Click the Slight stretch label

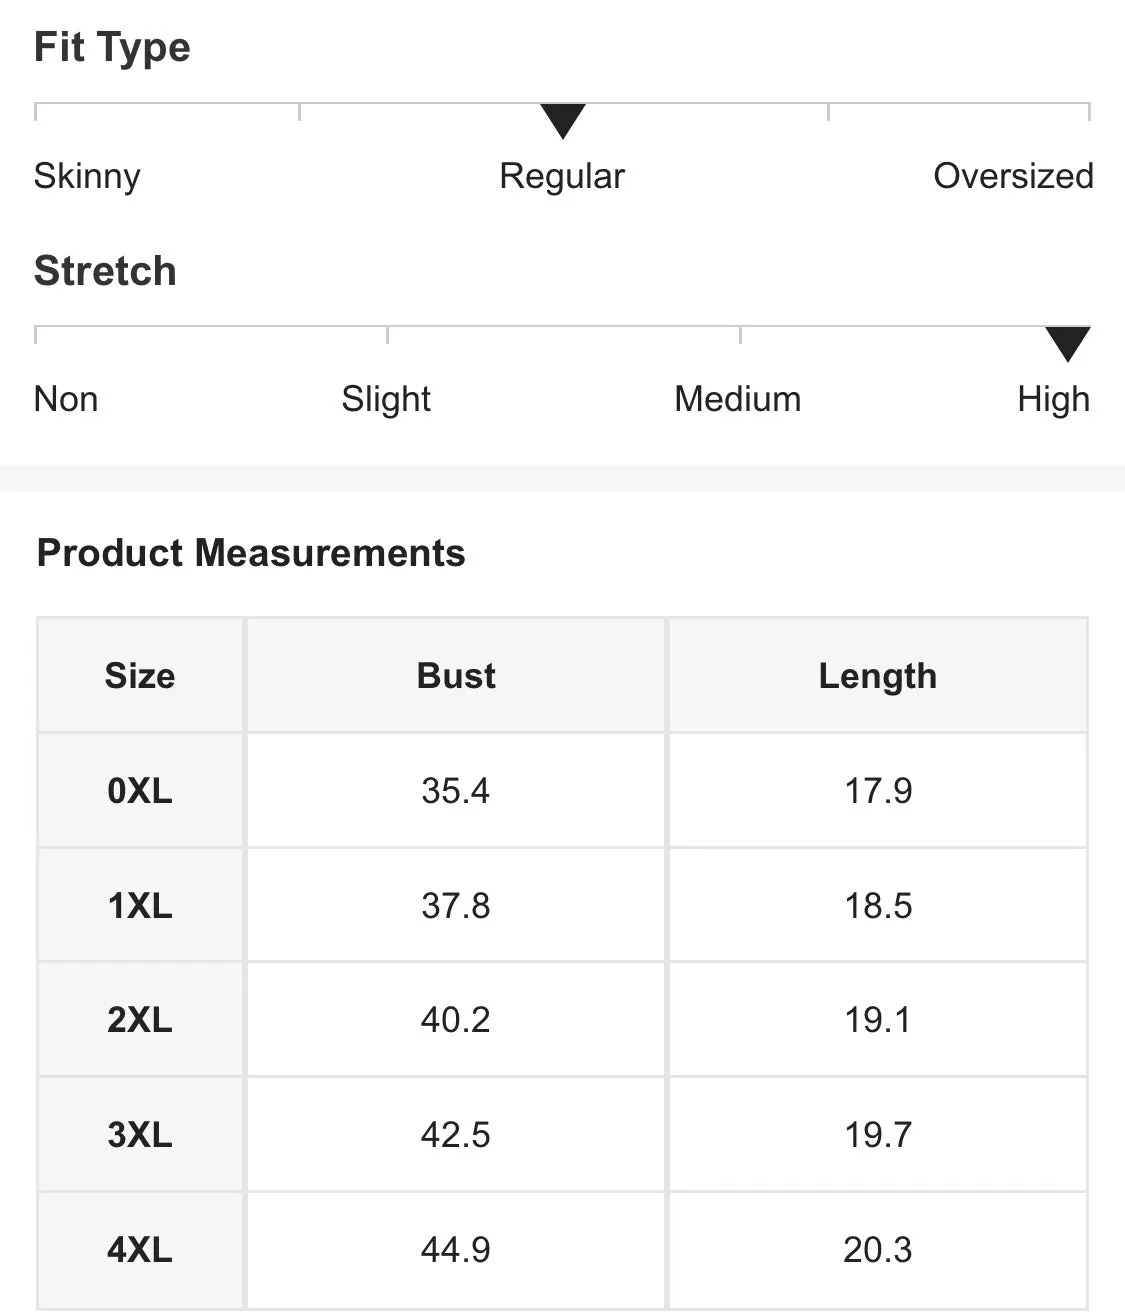point(386,399)
